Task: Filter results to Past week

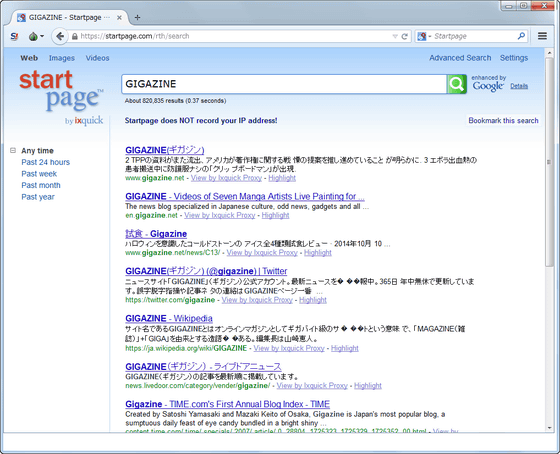Action: (x=39, y=174)
